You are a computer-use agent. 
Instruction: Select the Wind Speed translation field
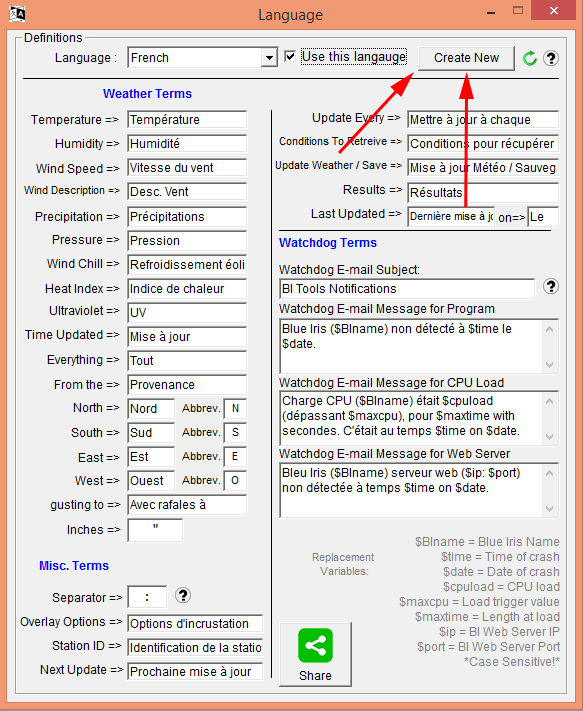[187, 168]
